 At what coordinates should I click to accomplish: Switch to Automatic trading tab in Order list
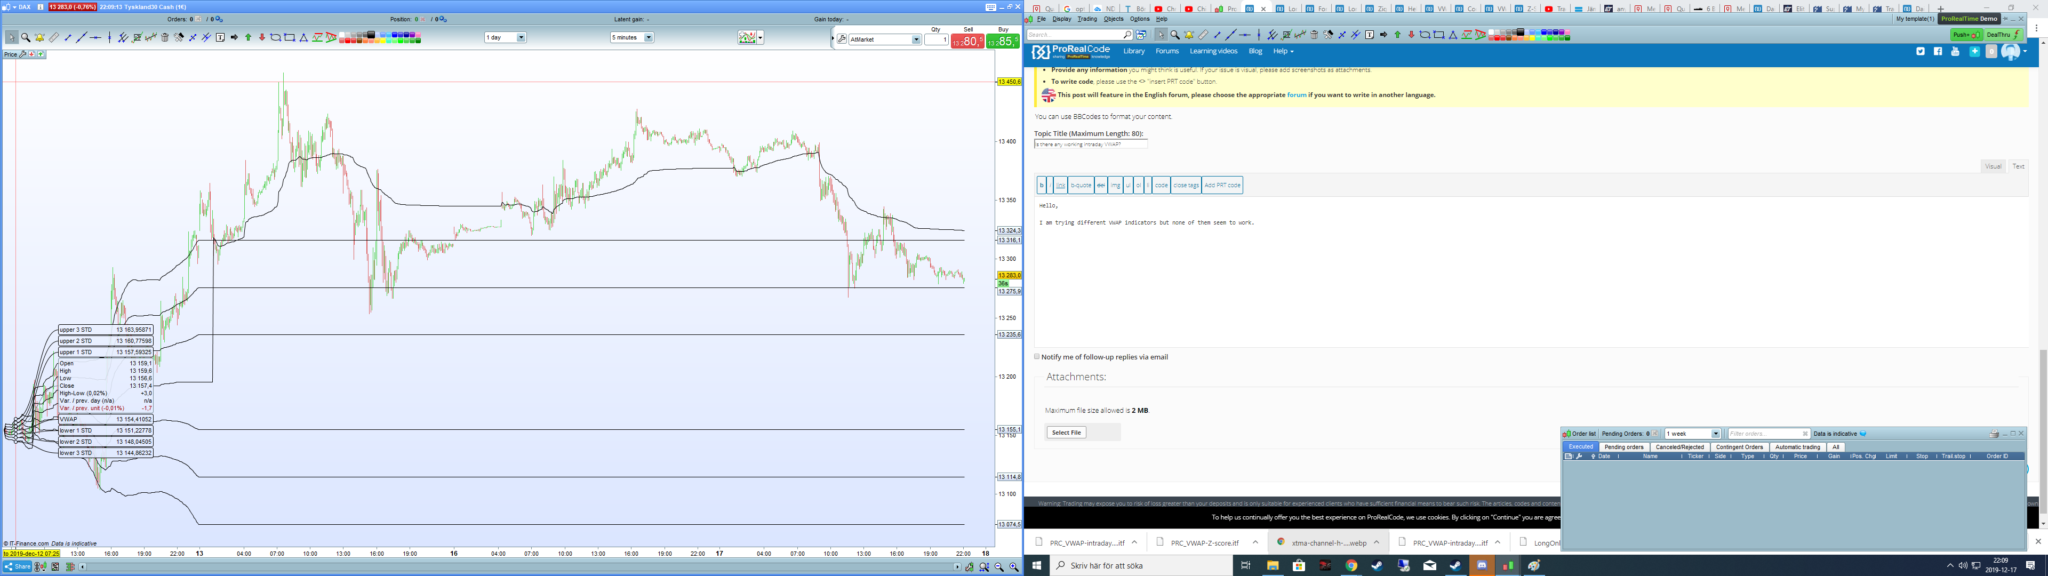(1798, 447)
